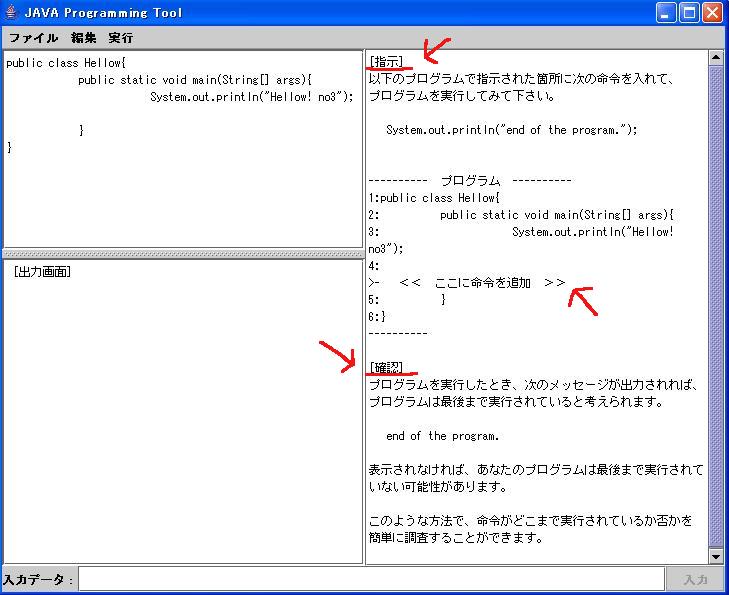
Task: Maximize the JAVA Programming Tool window
Action: click(689, 13)
